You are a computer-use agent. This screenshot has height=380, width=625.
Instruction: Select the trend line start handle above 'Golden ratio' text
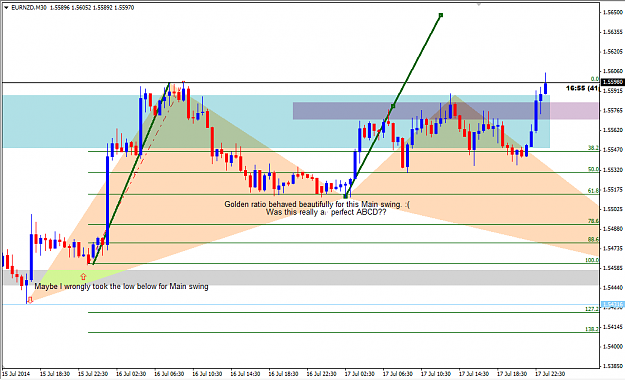[346, 196]
